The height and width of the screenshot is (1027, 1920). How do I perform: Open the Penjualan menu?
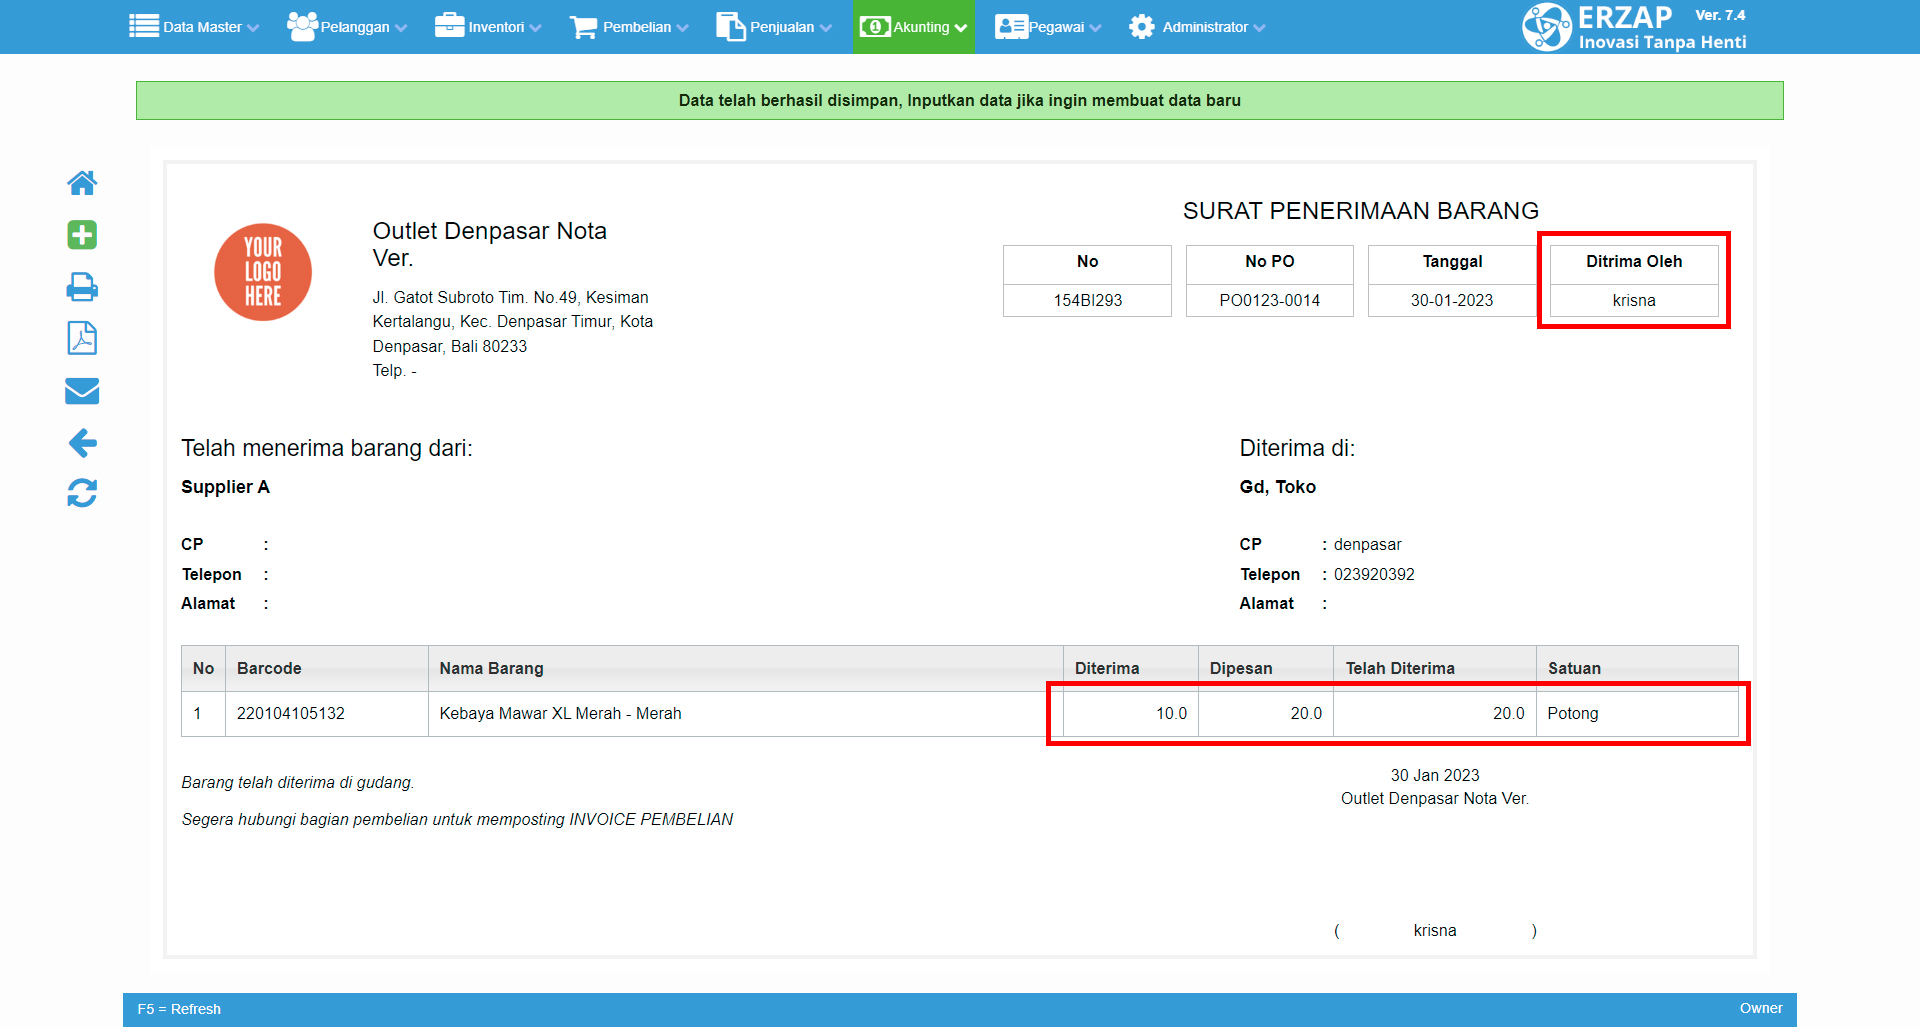coord(774,27)
